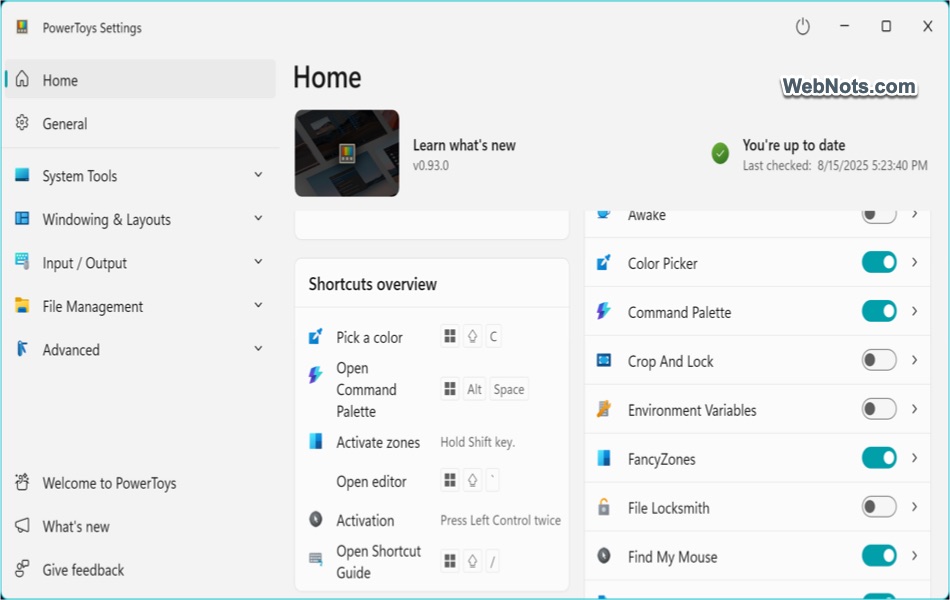Click the What's new megaphone icon
Screen dimensions: 950x600
[22, 525]
